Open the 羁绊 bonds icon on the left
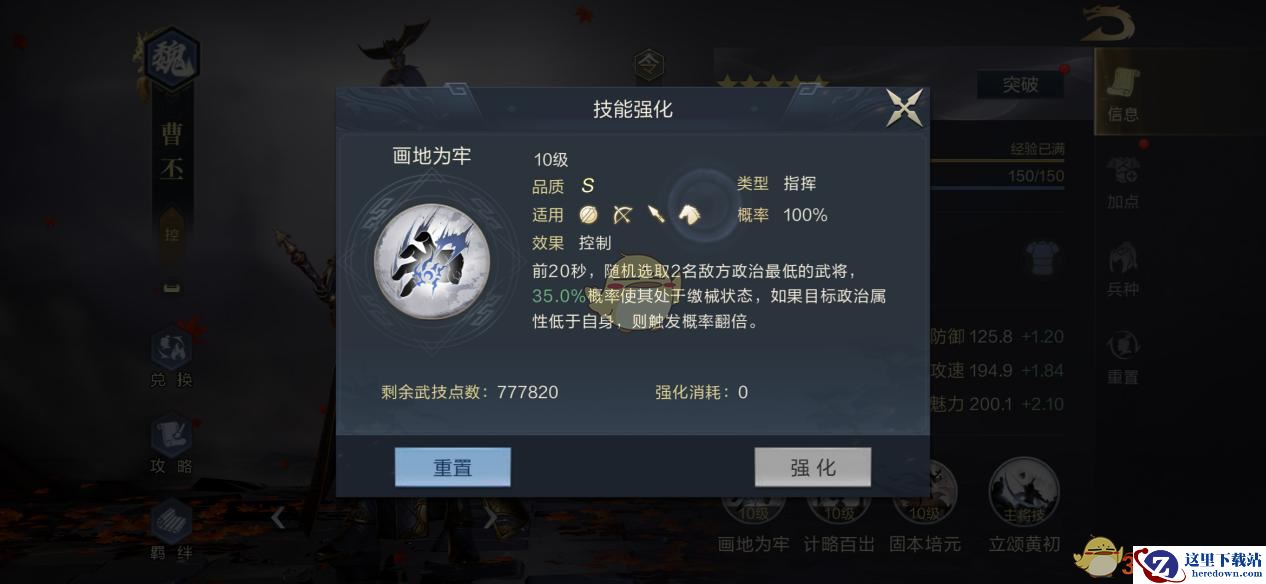The width and height of the screenshot is (1266, 584). (171, 530)
